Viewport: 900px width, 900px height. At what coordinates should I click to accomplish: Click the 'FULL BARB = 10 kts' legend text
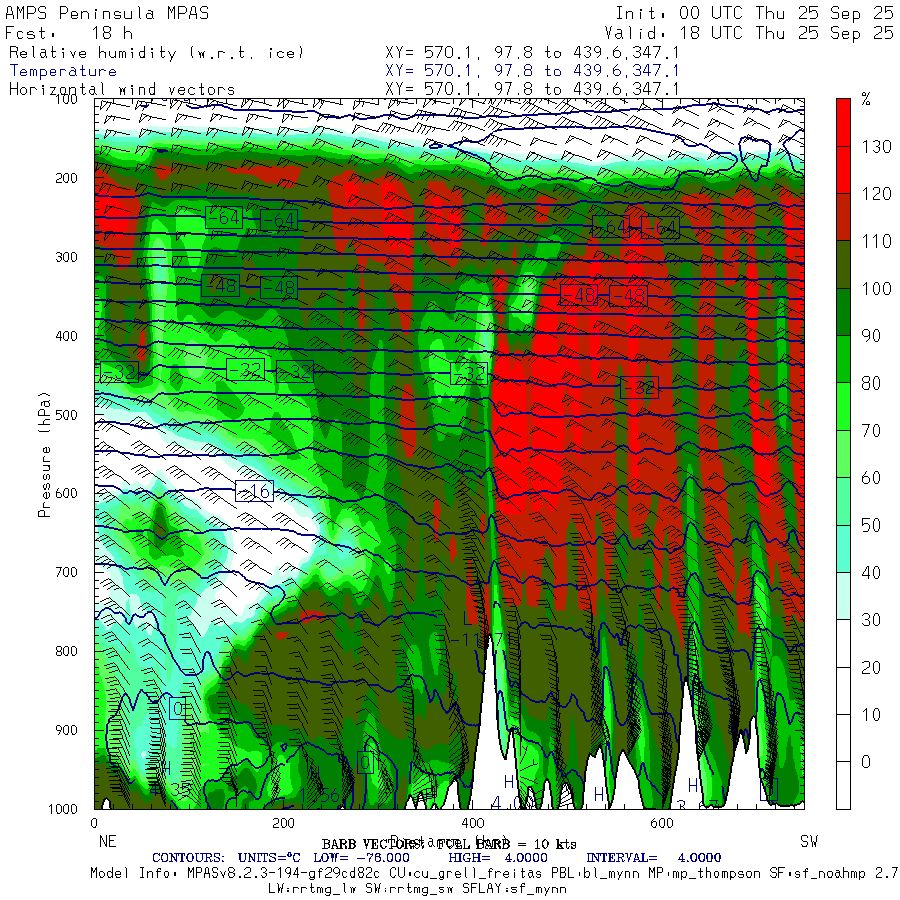pos(506,844)
